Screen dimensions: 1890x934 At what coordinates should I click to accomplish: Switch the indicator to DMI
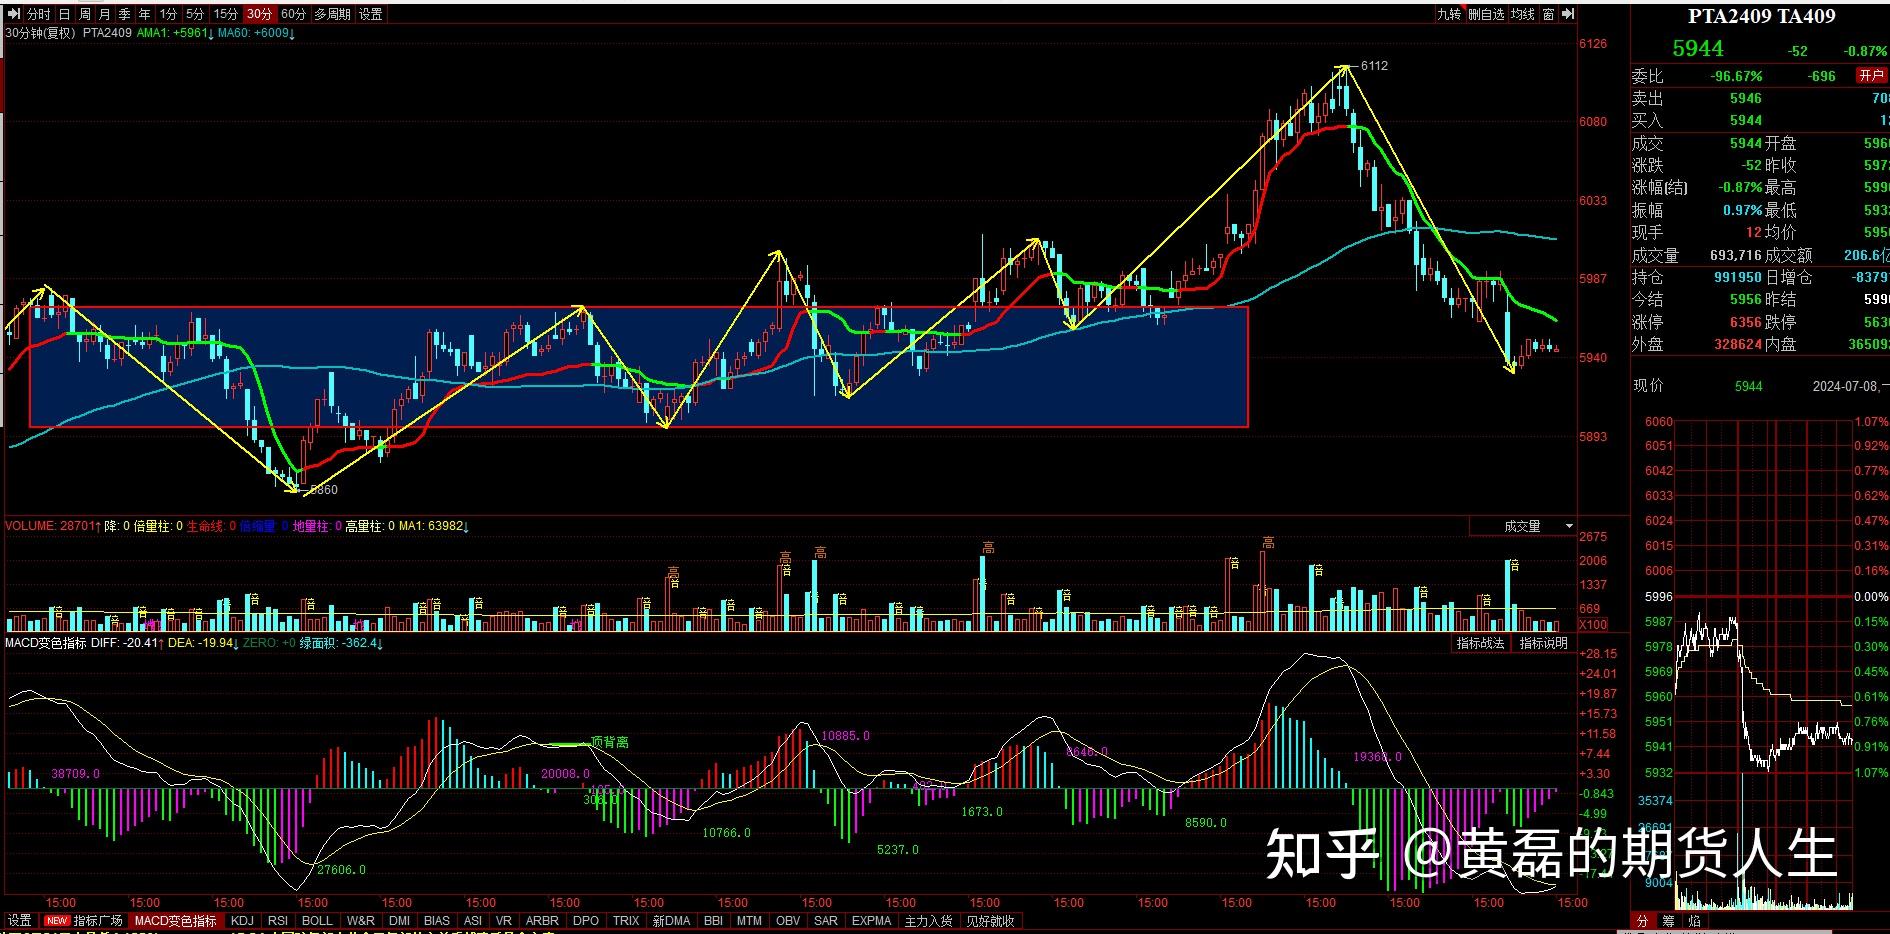[400, 920]
